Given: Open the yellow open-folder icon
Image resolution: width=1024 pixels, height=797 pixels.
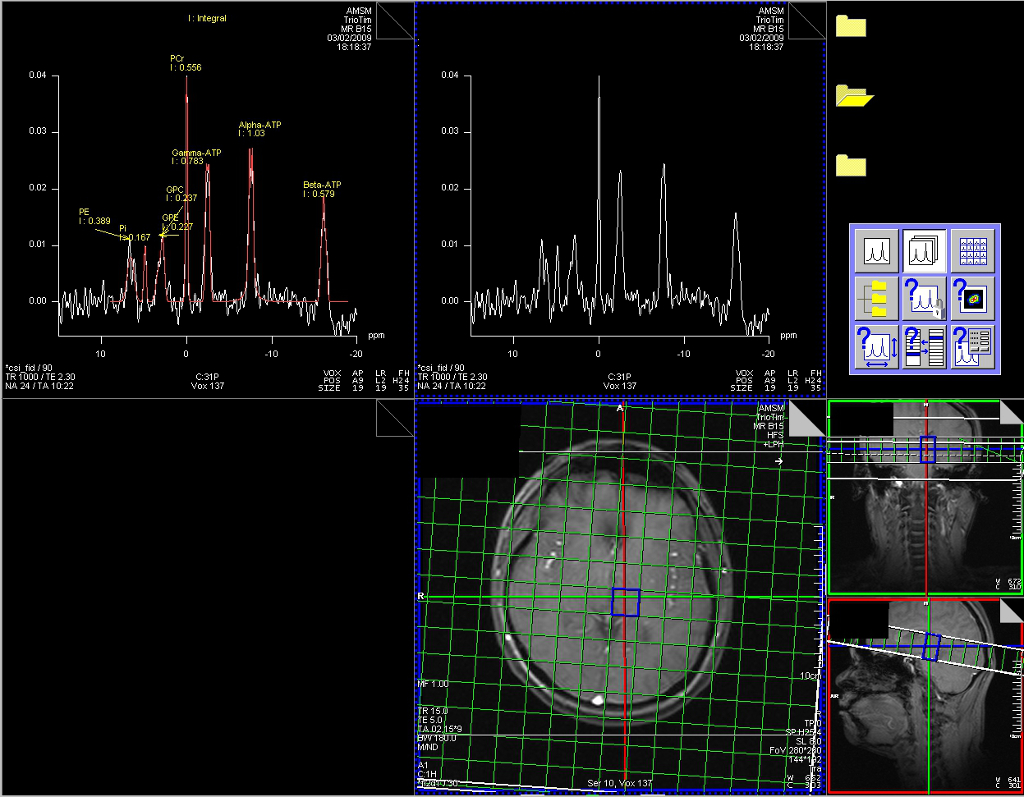Looking at the screenshot, I should click(x=854, y=96).
